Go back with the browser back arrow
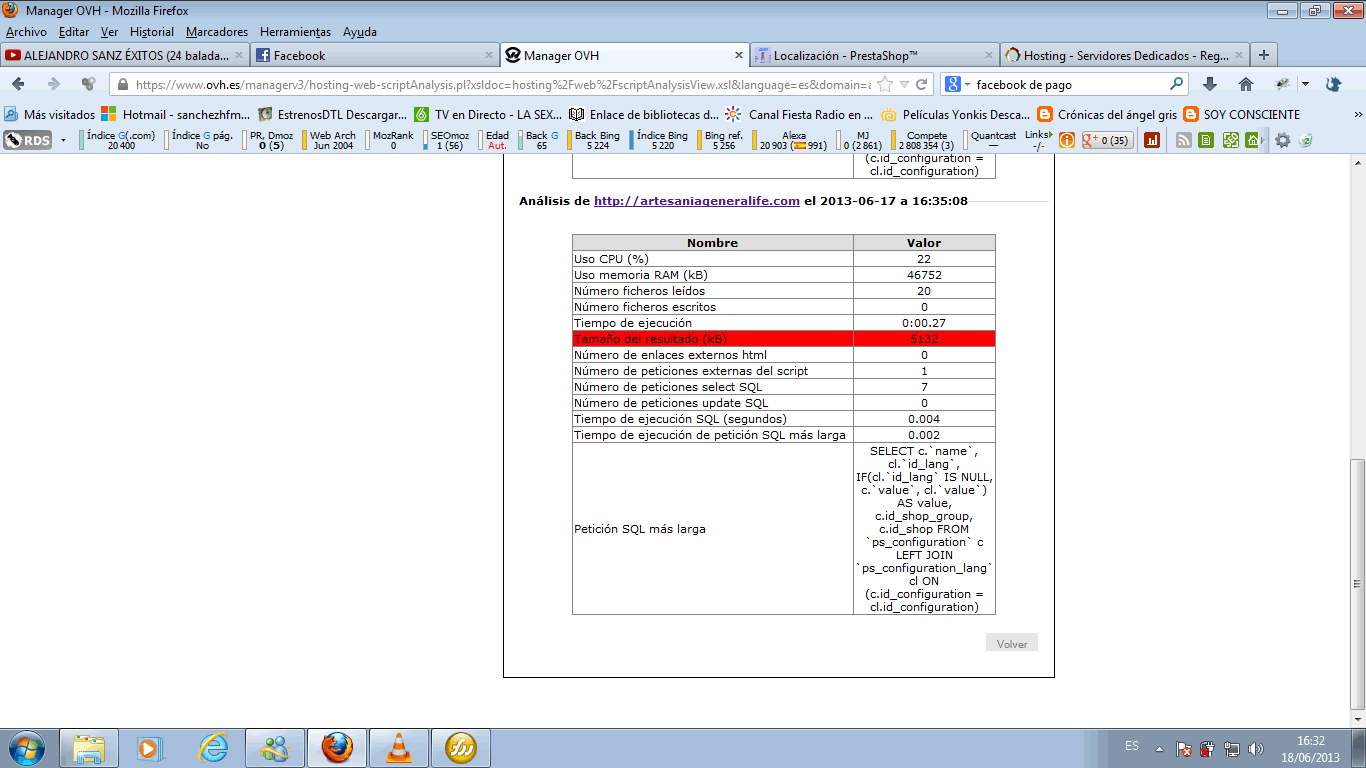Image resolution: width=1366 pixels, height=768 pixels. (x=18, y=84)
